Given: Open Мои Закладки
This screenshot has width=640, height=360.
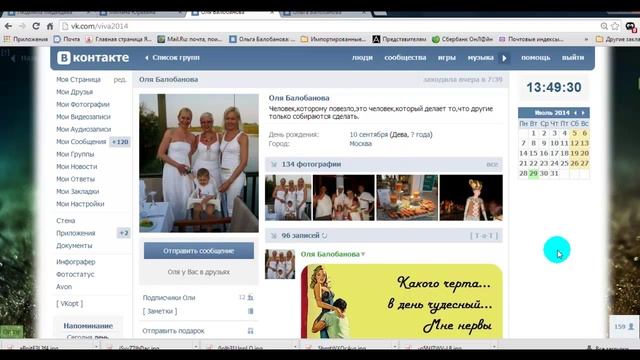Looking at the screenshot, I should point(78,191).
